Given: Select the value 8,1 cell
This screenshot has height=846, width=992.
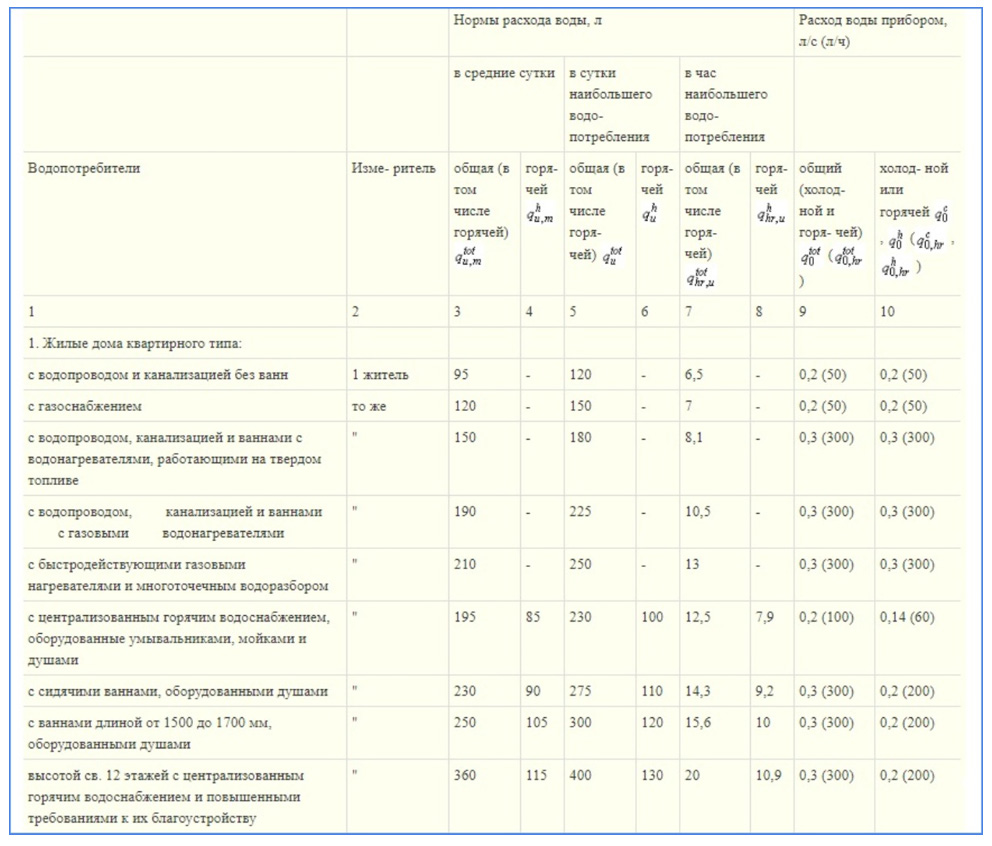Looking at the screenshot, I should click(695, 438).
